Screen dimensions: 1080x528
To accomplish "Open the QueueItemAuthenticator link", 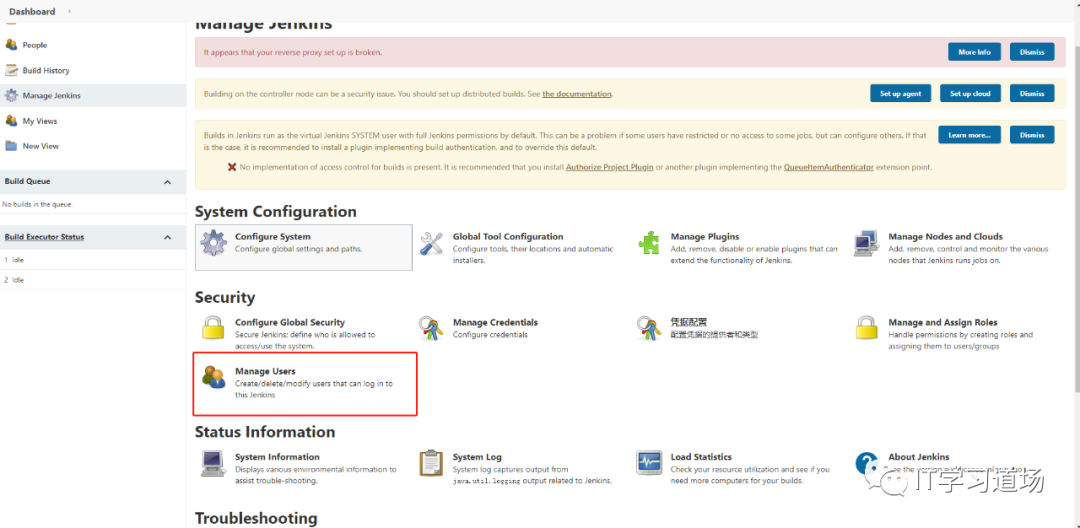I will 828,167.
